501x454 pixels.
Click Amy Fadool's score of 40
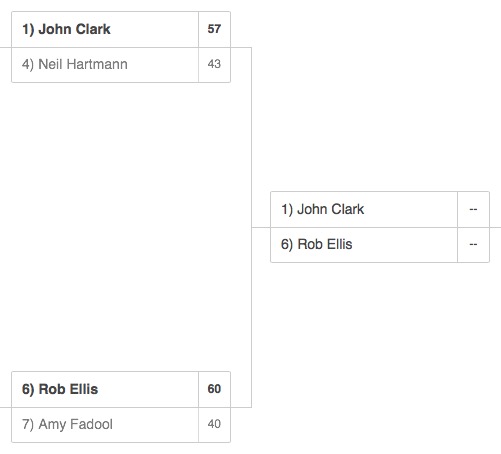(x=214, y=424)
